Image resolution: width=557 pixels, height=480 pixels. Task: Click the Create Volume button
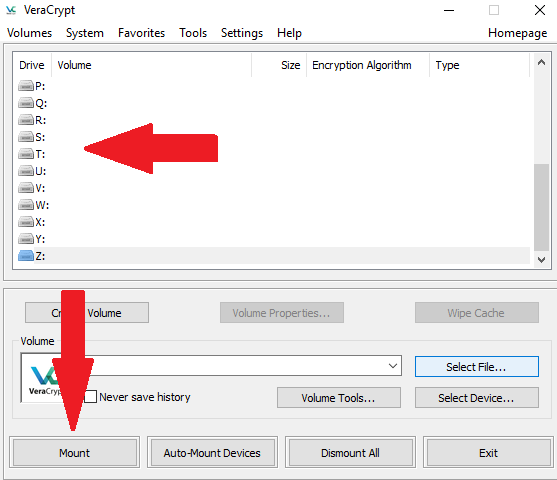(87, 313)
